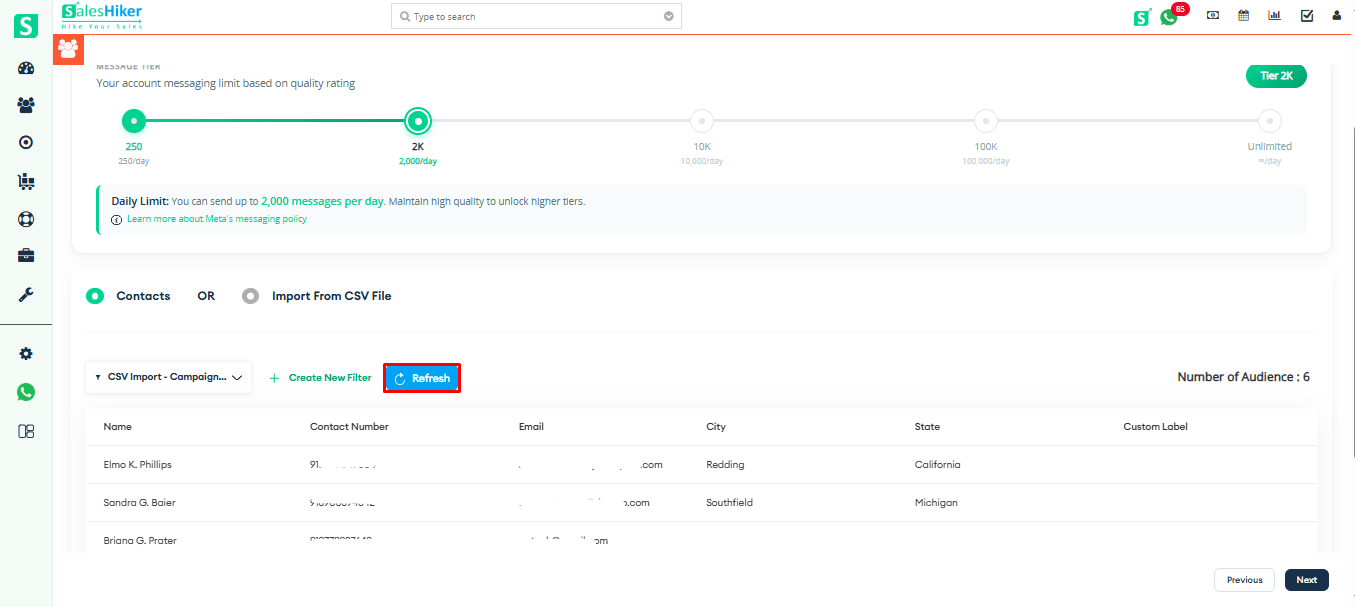Click the lifebuoy support icon in sidebar

(x=26, y=219)
